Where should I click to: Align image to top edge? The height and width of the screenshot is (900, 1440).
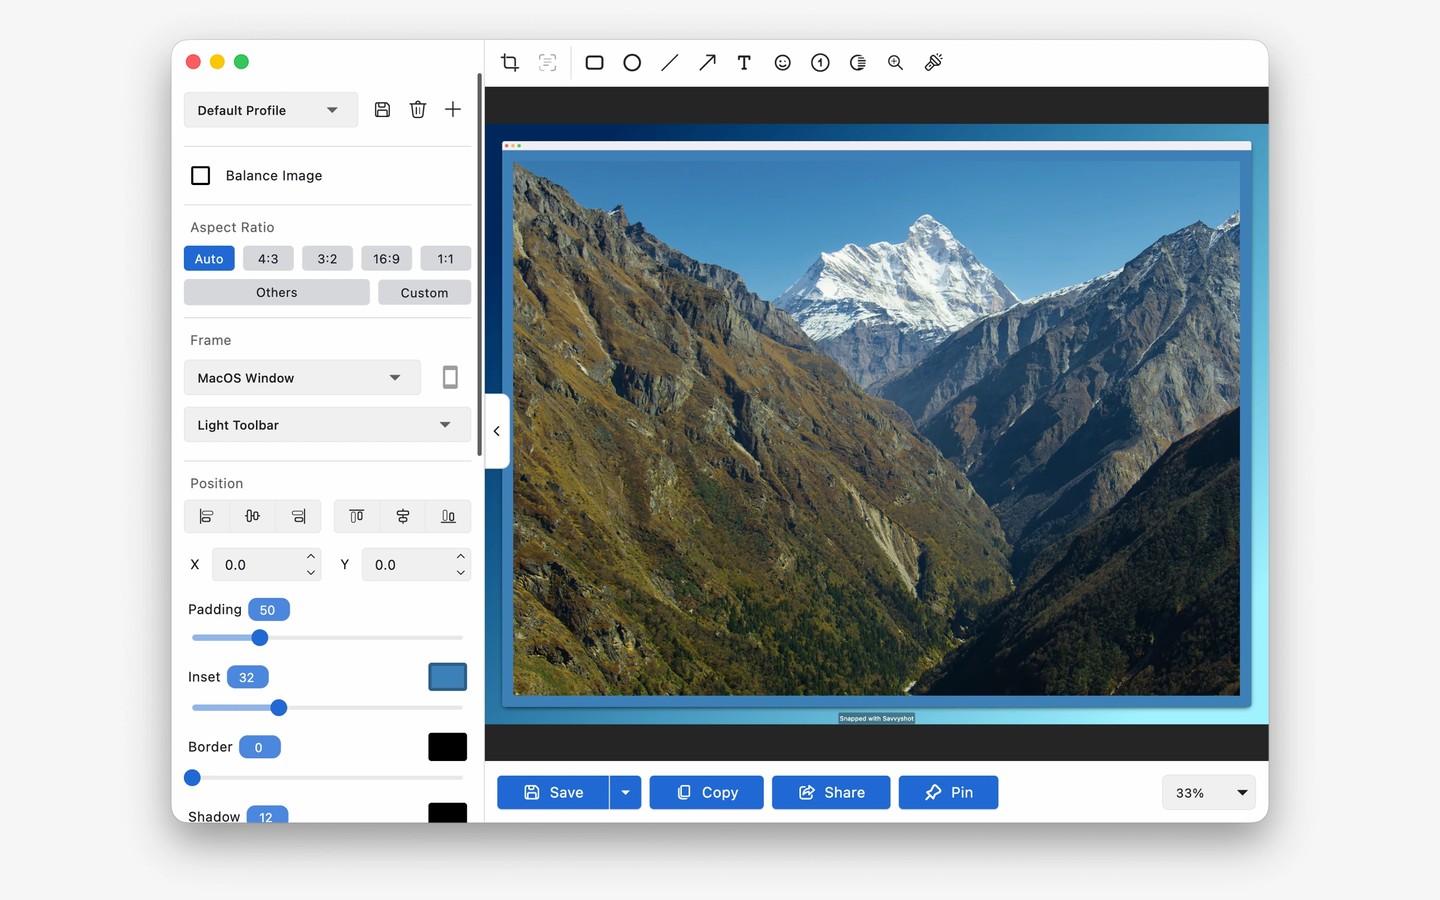(x=356, y=516)
